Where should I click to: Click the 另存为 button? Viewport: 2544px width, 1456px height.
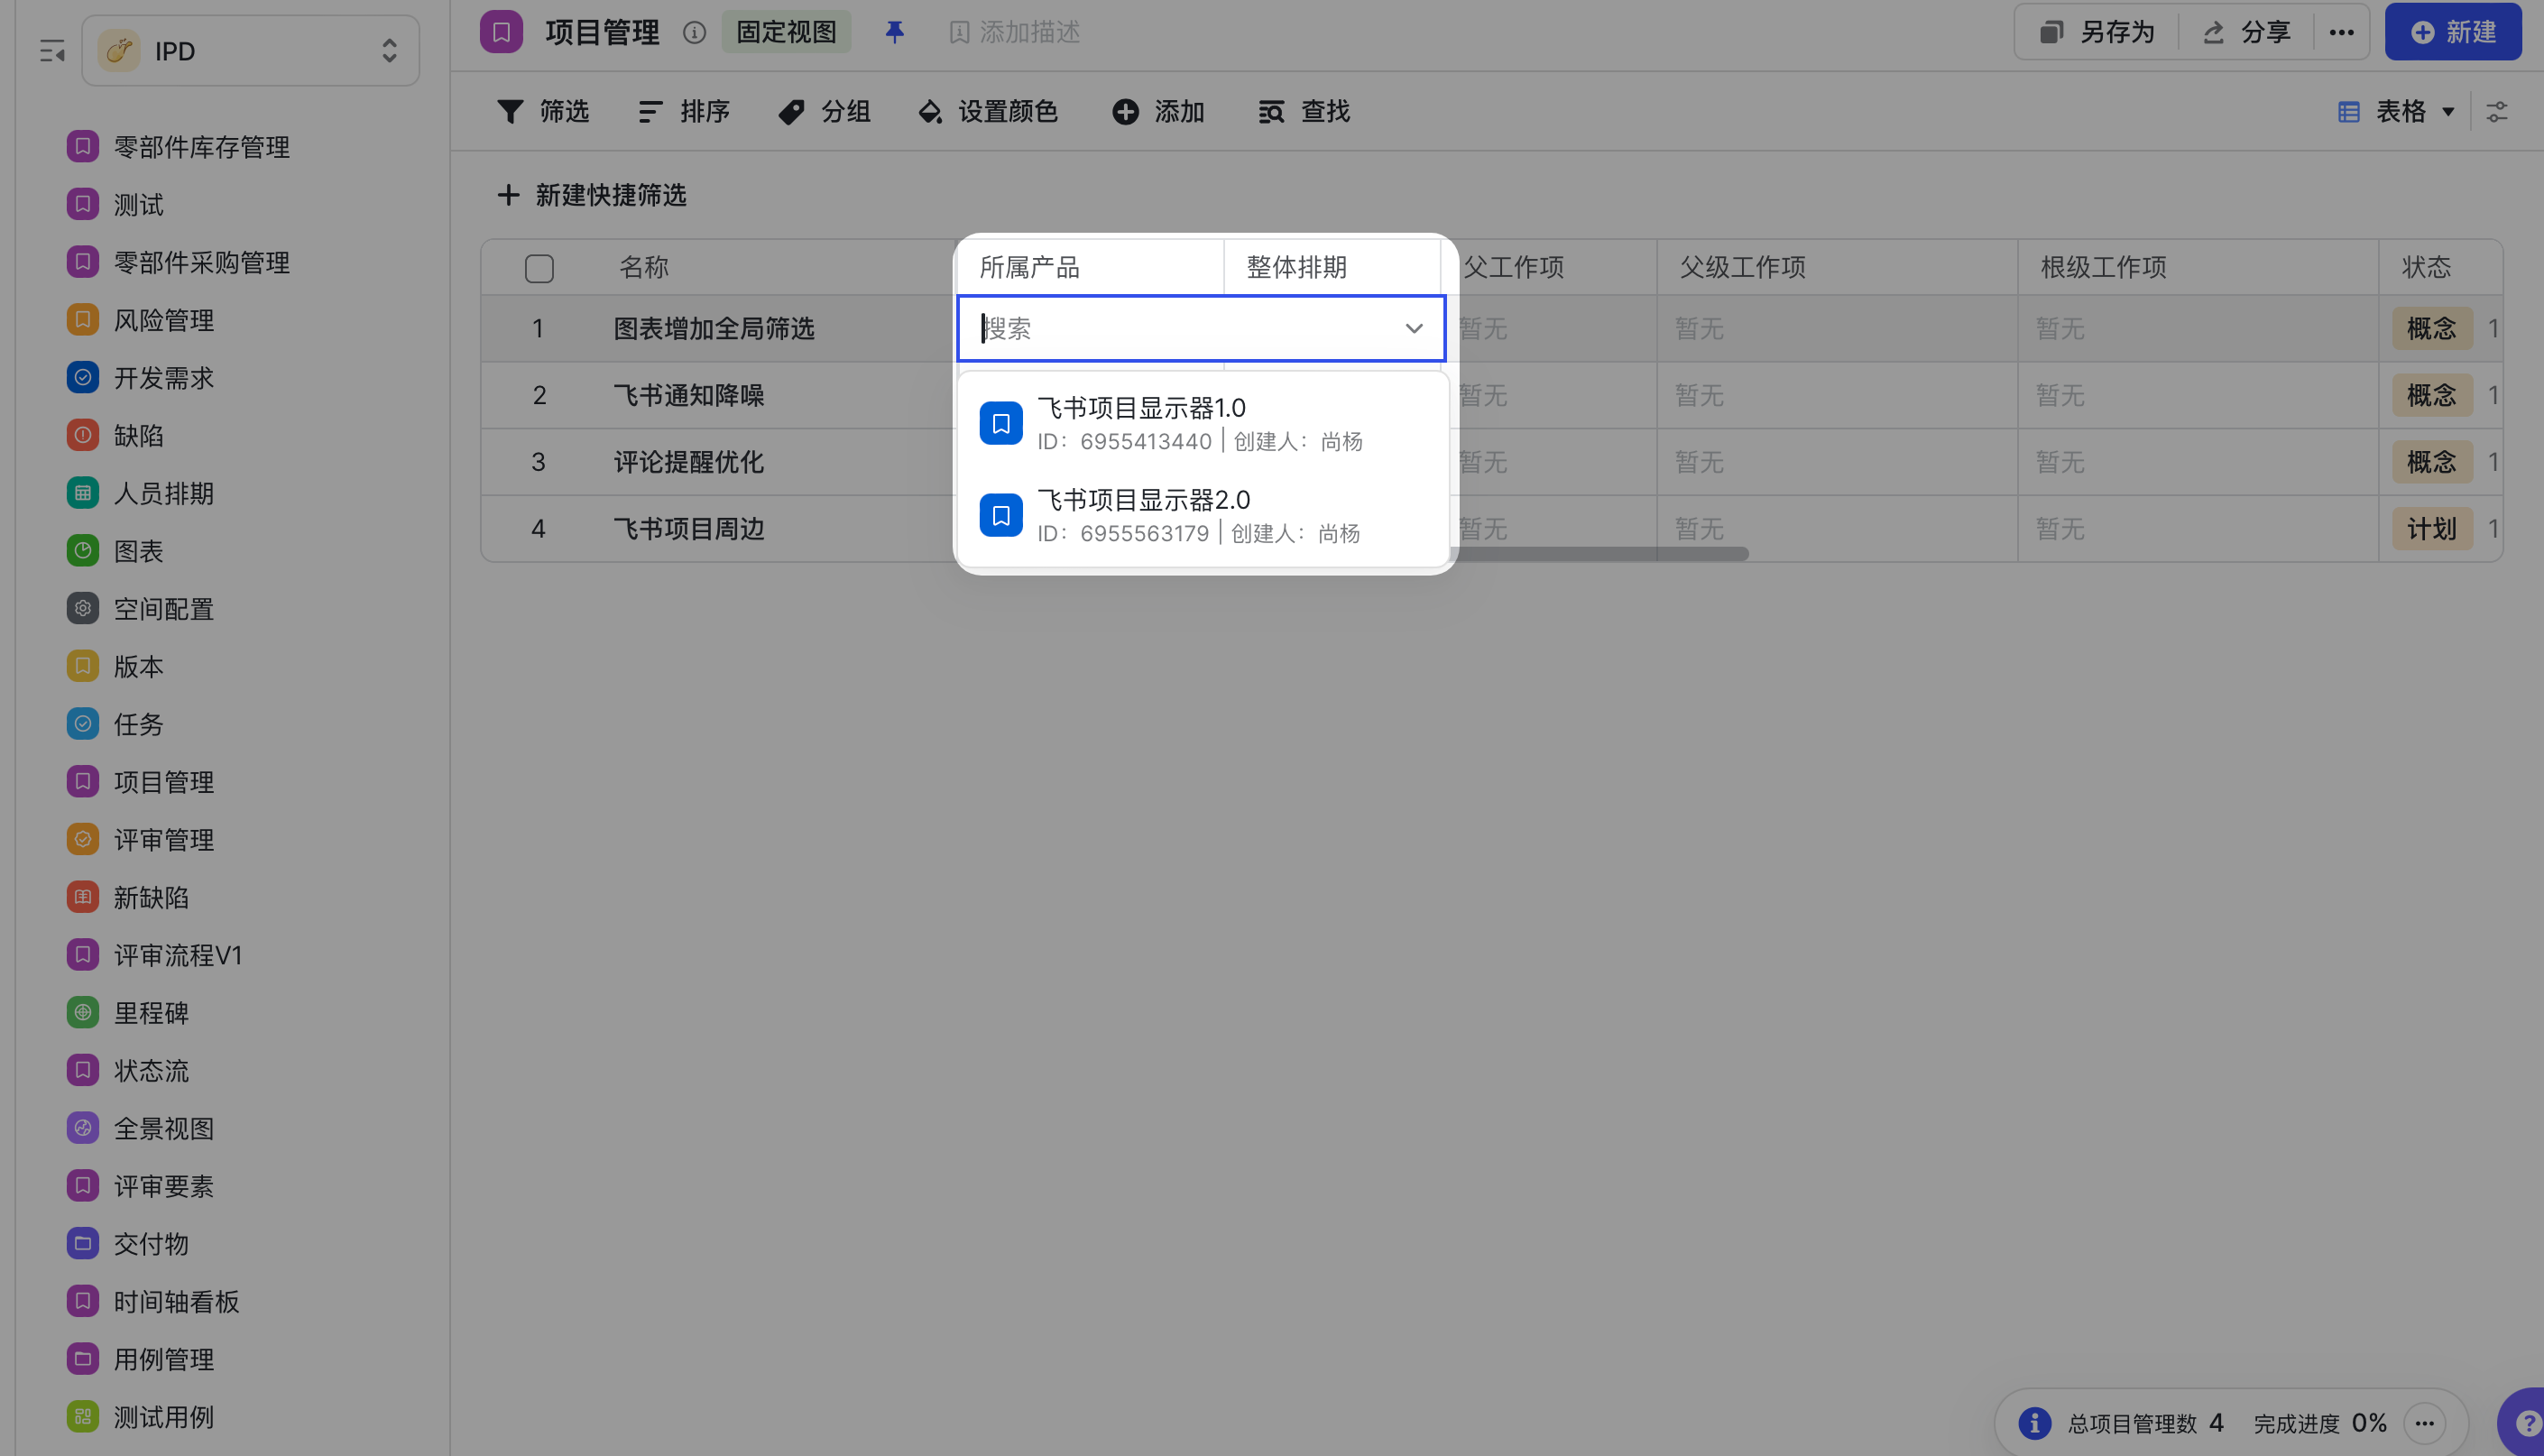[2098, 33]
